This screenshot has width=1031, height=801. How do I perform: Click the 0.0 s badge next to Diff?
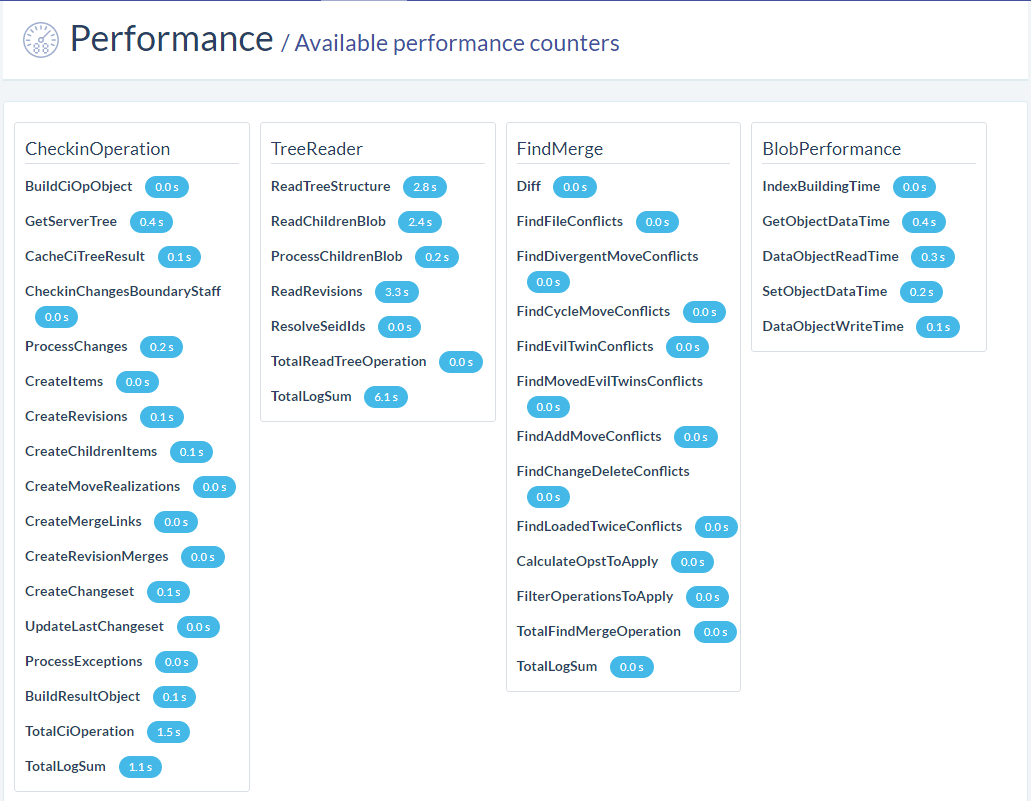coord(575,187)
